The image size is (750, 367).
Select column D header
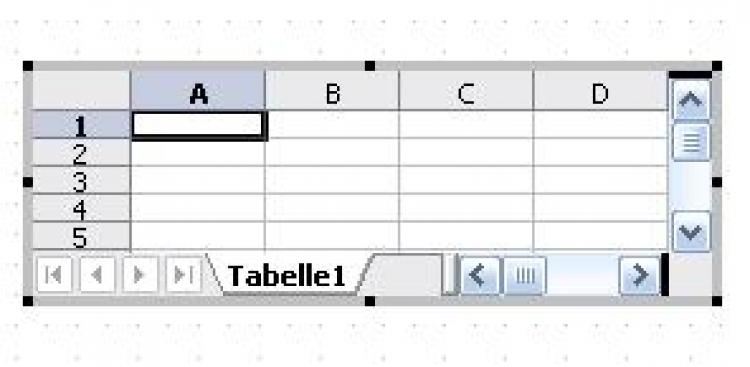tap(600, 91)
